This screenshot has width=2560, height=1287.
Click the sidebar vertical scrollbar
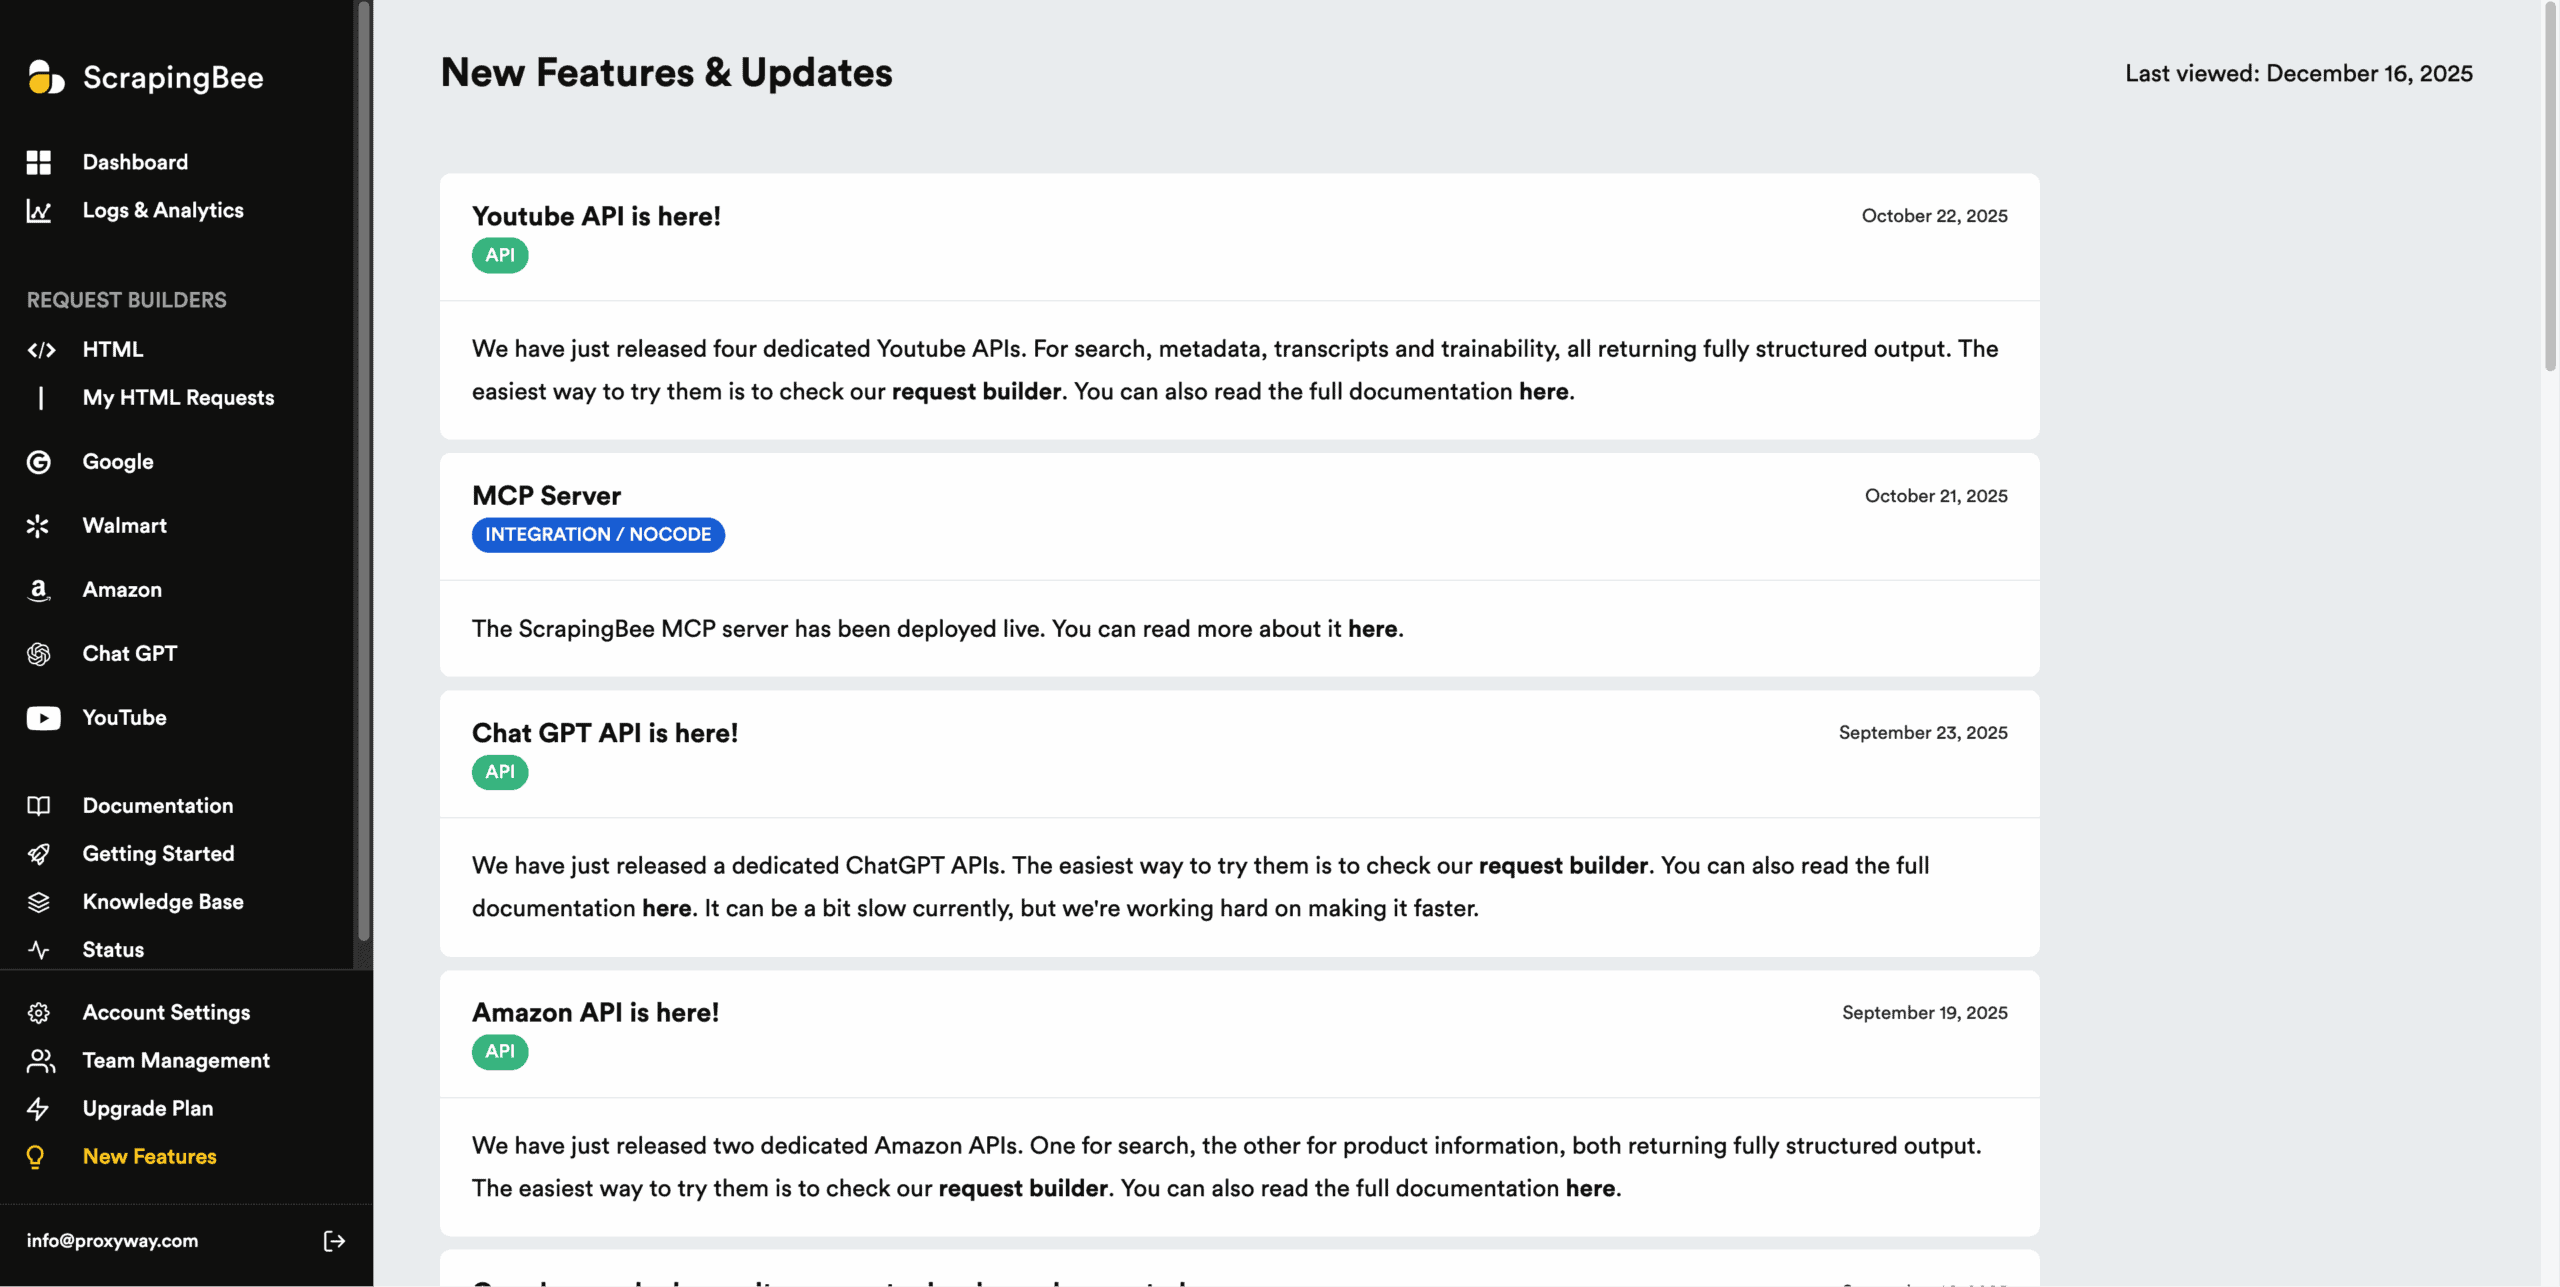point(364,470)
